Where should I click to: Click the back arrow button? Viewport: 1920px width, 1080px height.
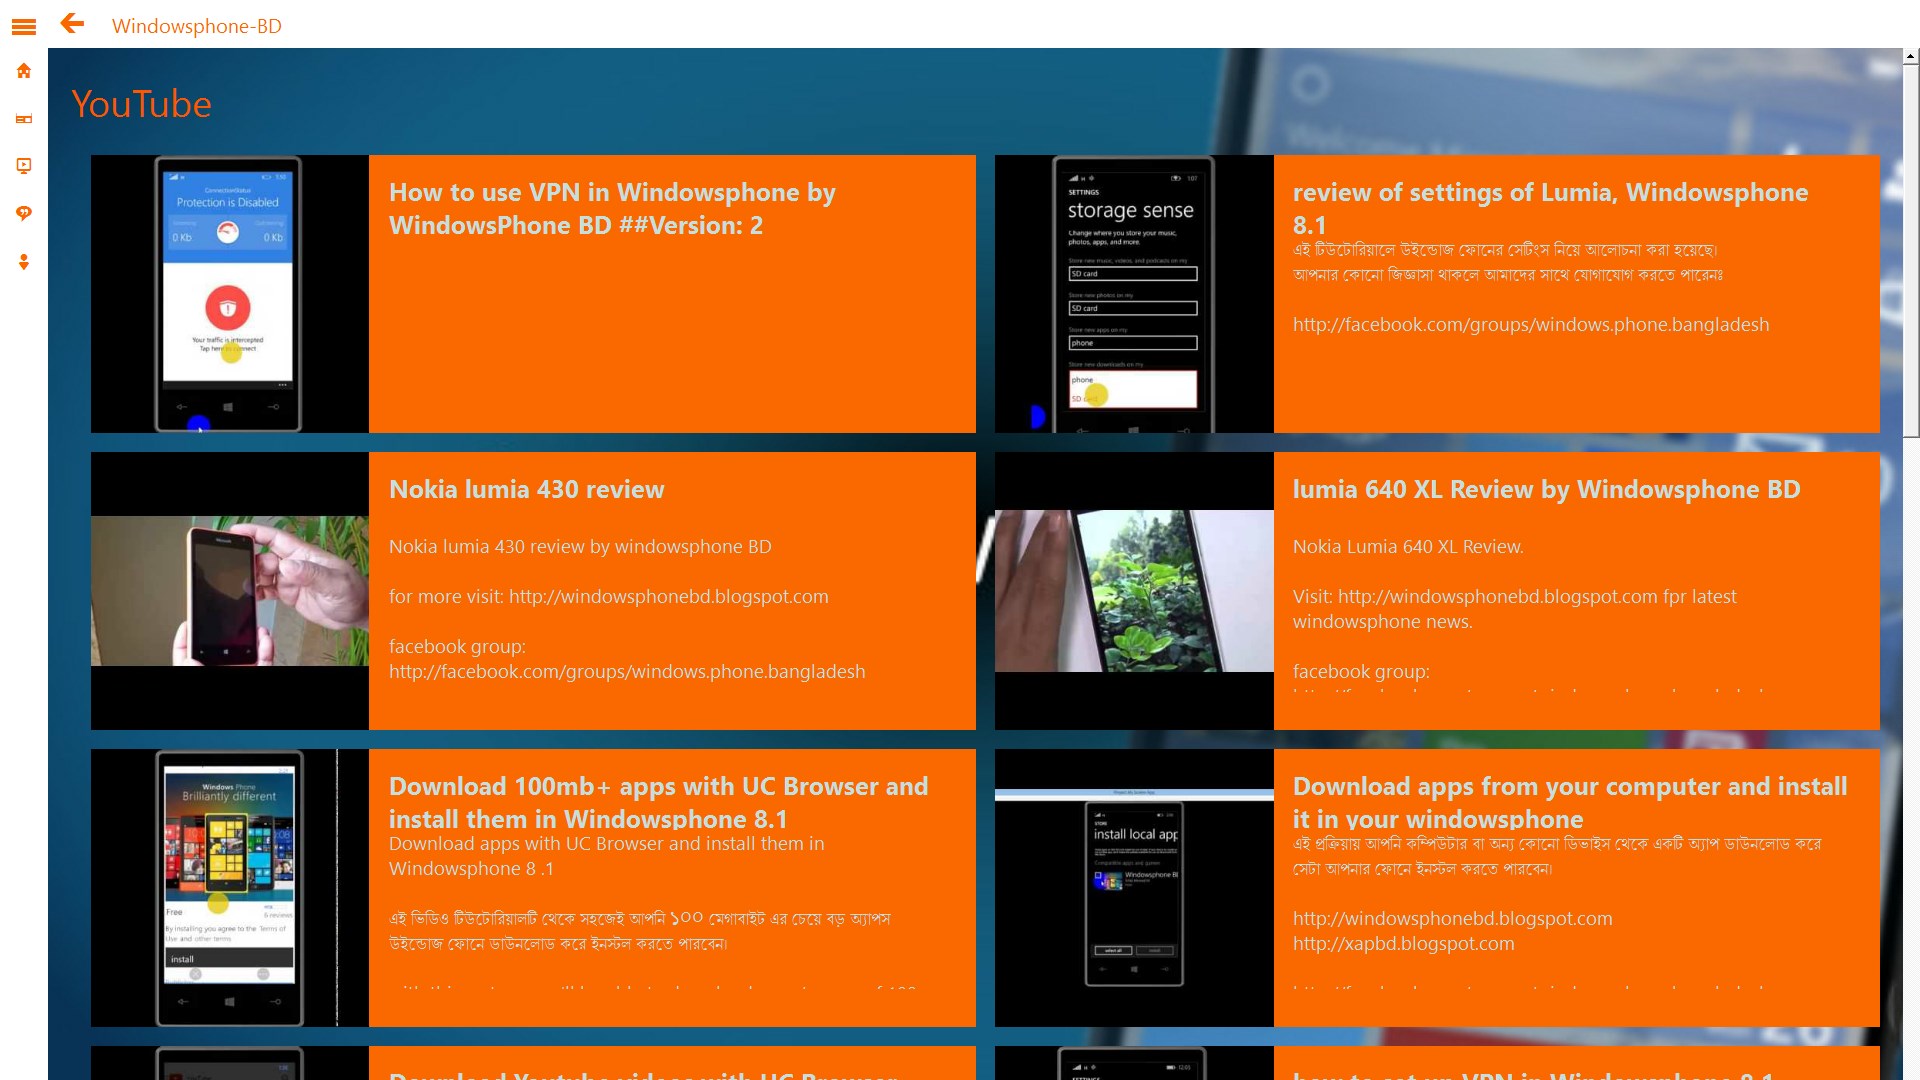72,24
